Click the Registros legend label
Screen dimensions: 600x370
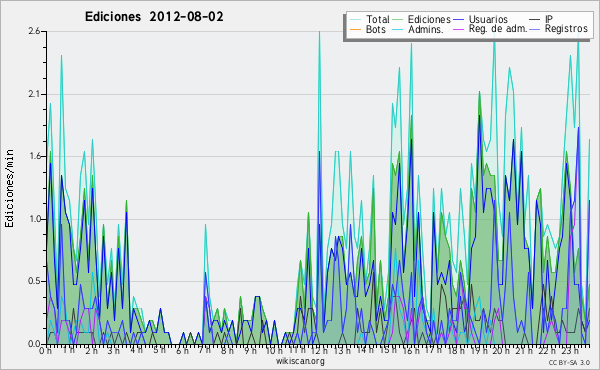pos(566,29)
